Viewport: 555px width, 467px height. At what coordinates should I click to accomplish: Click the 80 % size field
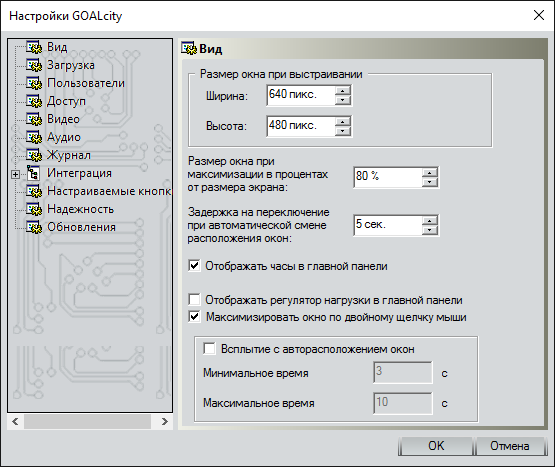pyautogui.click(x=388, y=177)
